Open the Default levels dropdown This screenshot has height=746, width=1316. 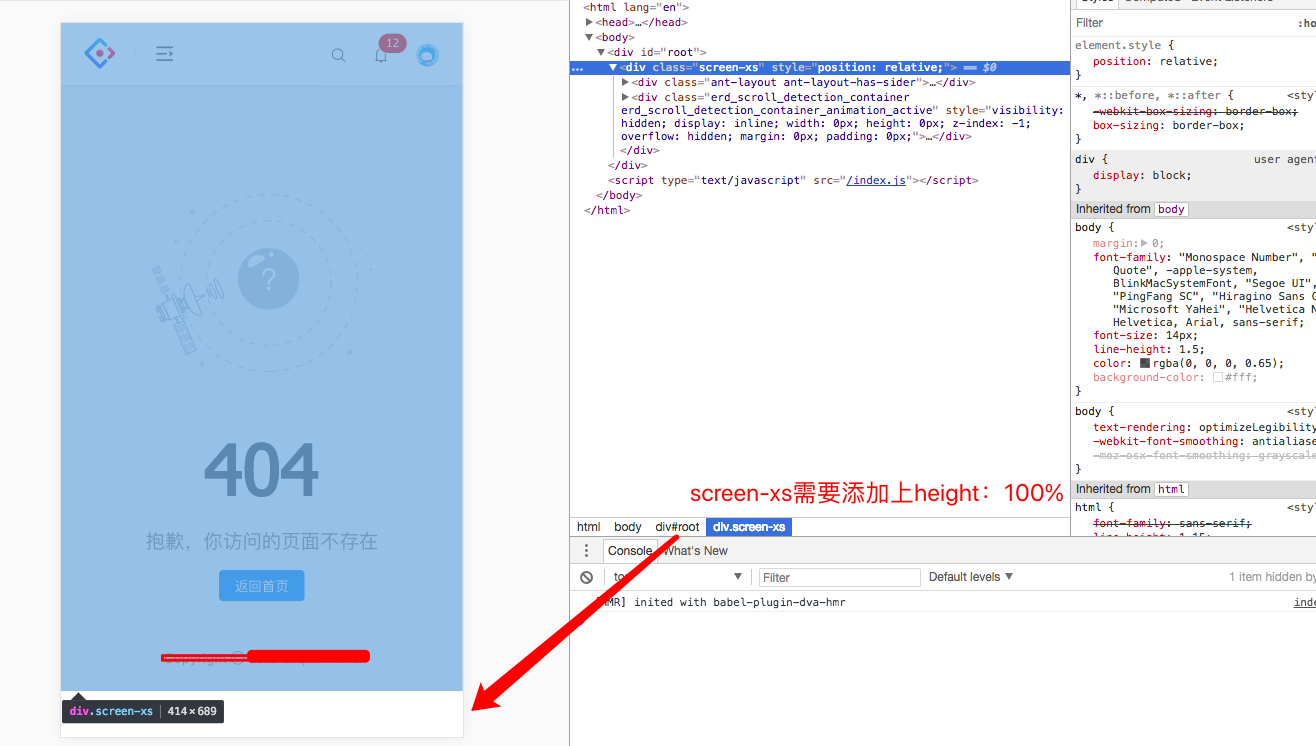coord(971,577)
